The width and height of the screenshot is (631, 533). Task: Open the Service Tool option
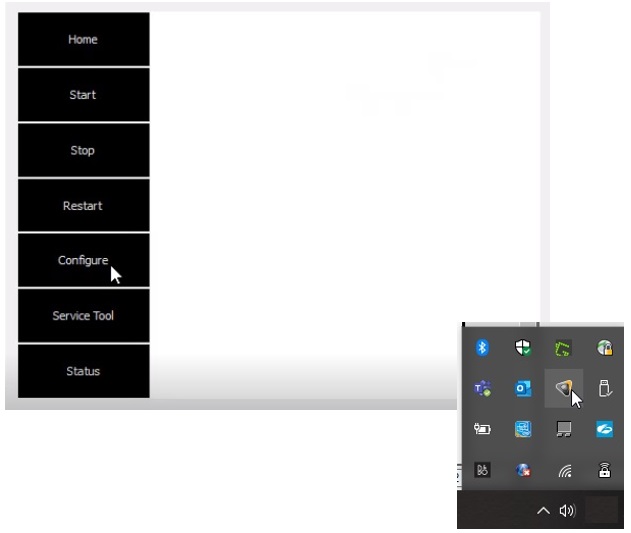(83, 316)
